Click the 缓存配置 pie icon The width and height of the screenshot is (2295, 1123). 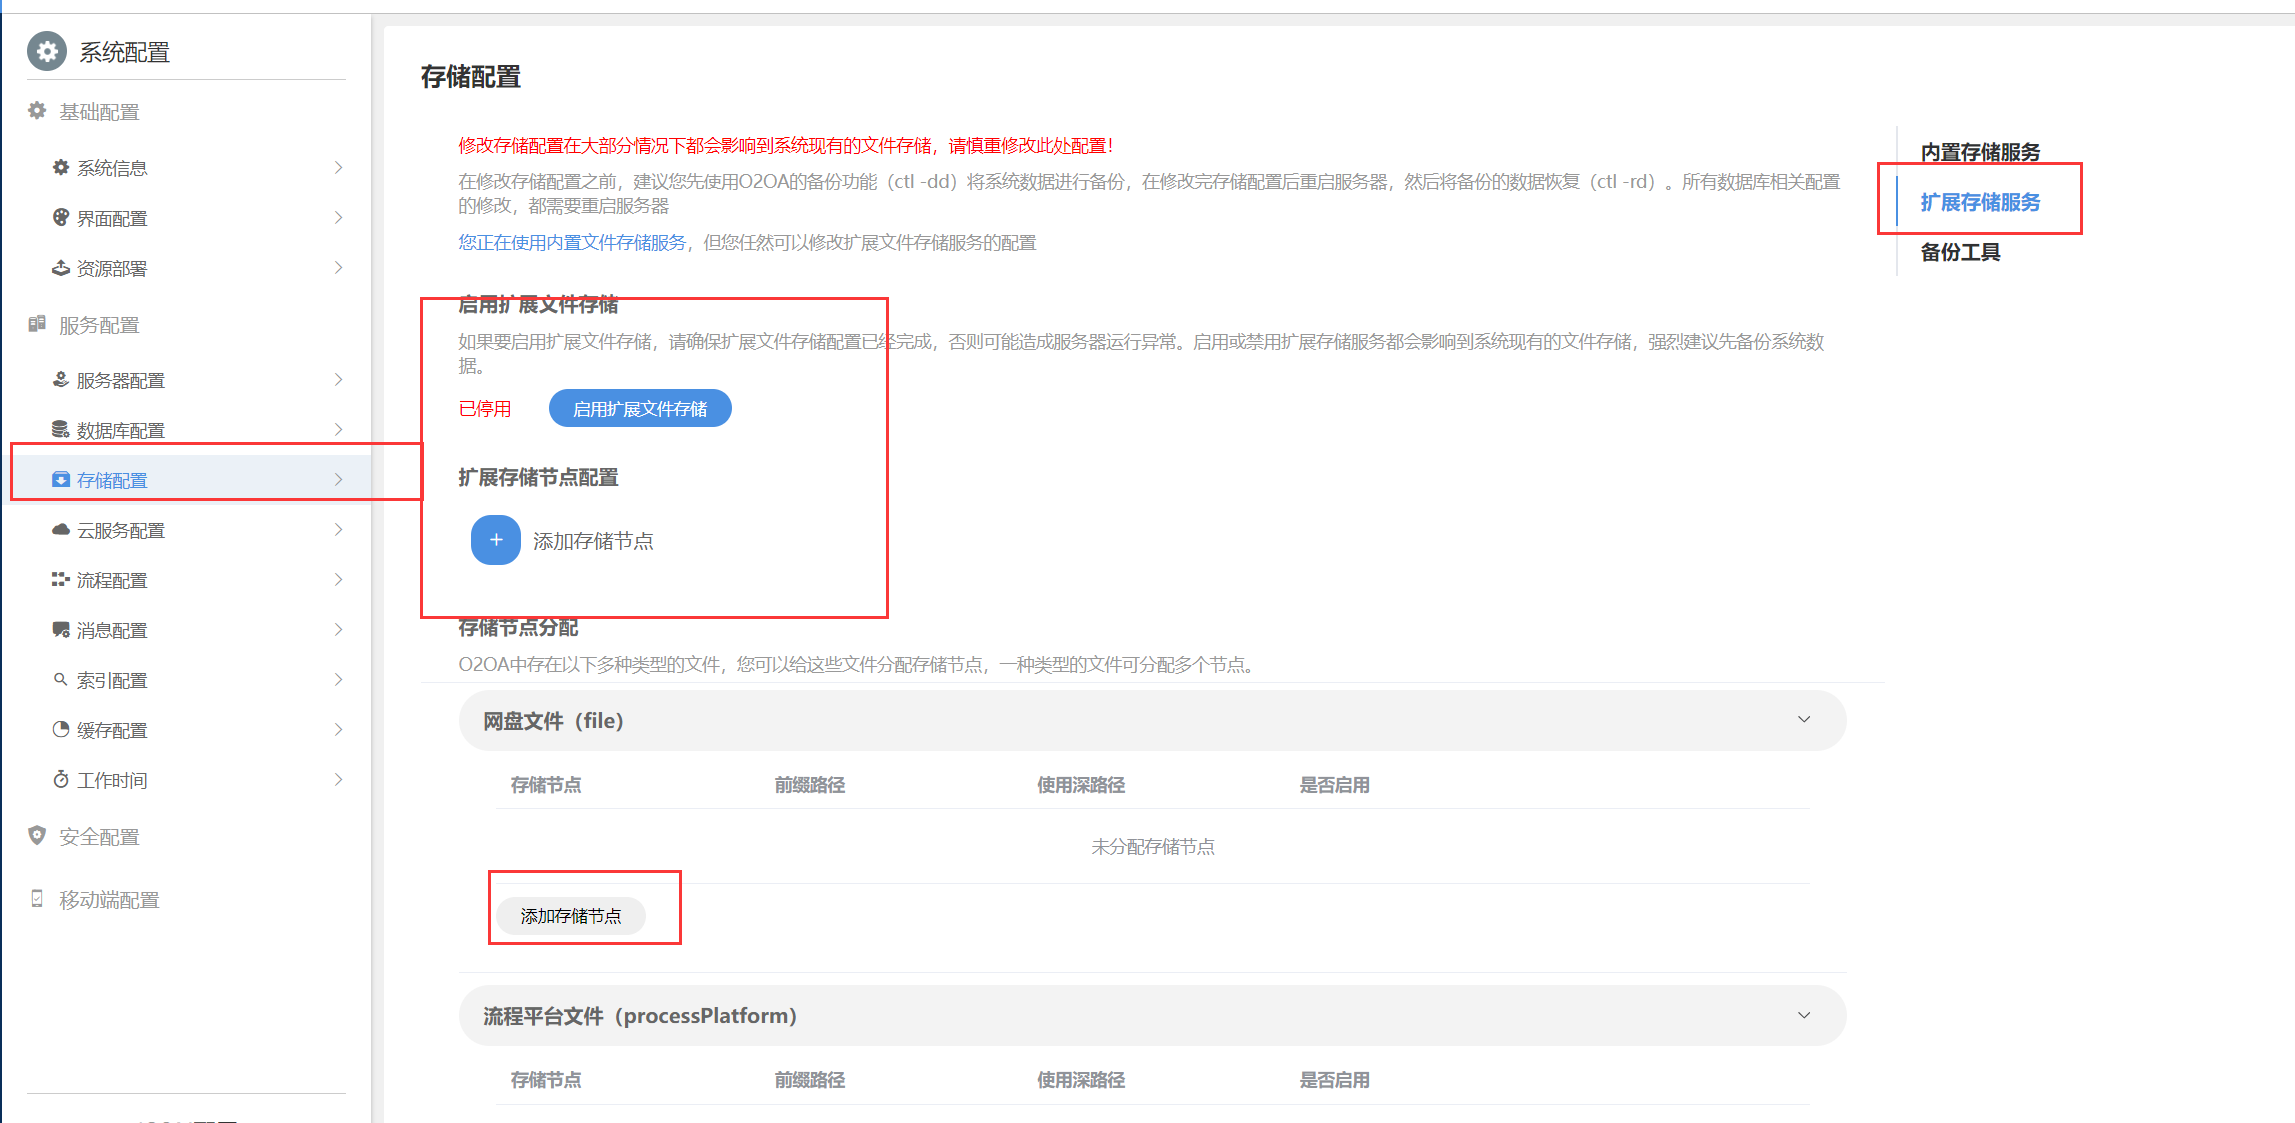tap(61, 730)
